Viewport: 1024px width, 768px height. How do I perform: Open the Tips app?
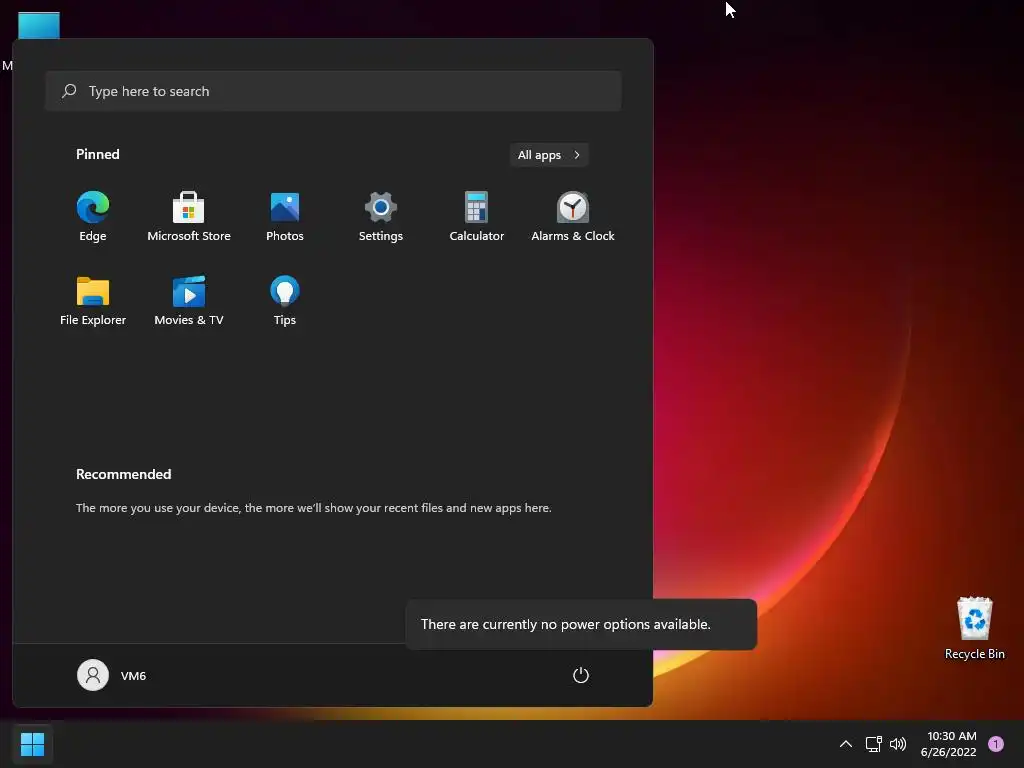(x=285, y=300)
